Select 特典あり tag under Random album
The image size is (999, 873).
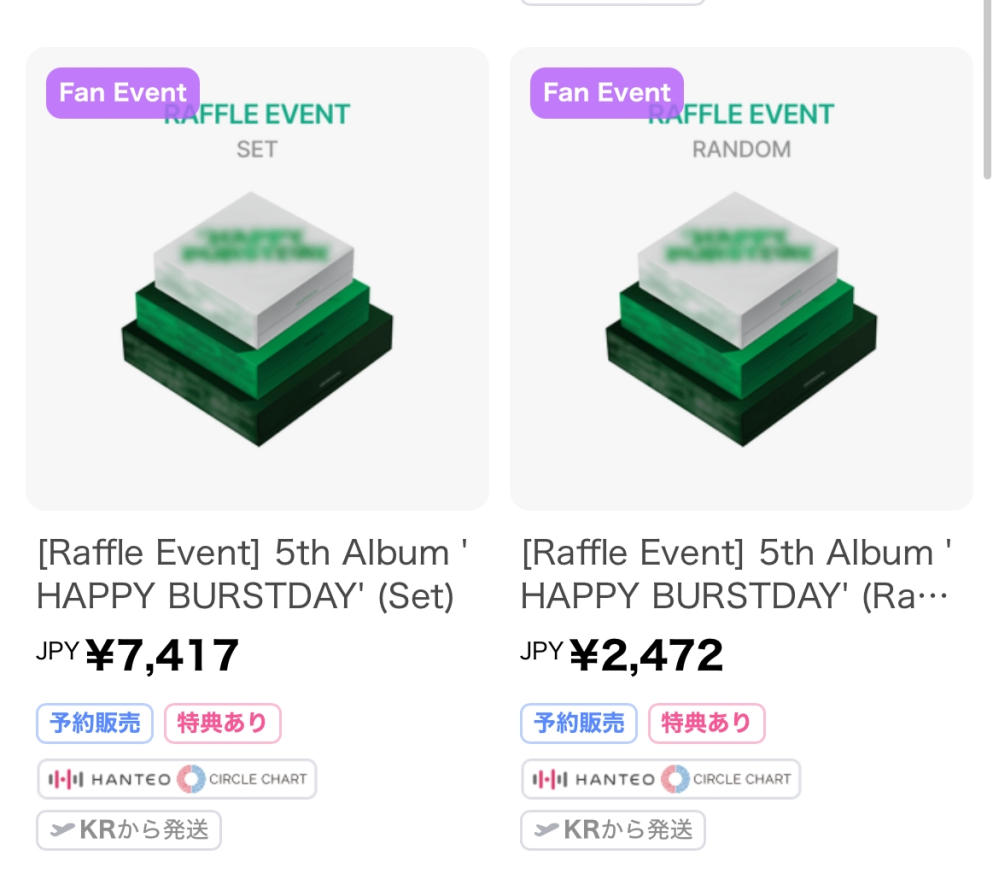click(707, 723)
